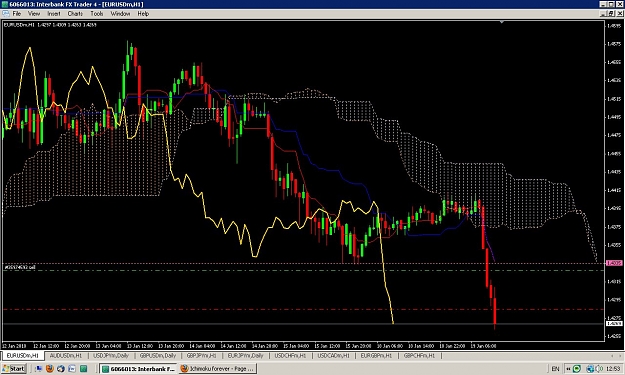Click the red dashed stop-loss line
Viewport: 625px width, 375px height.
tap(303, 310)
